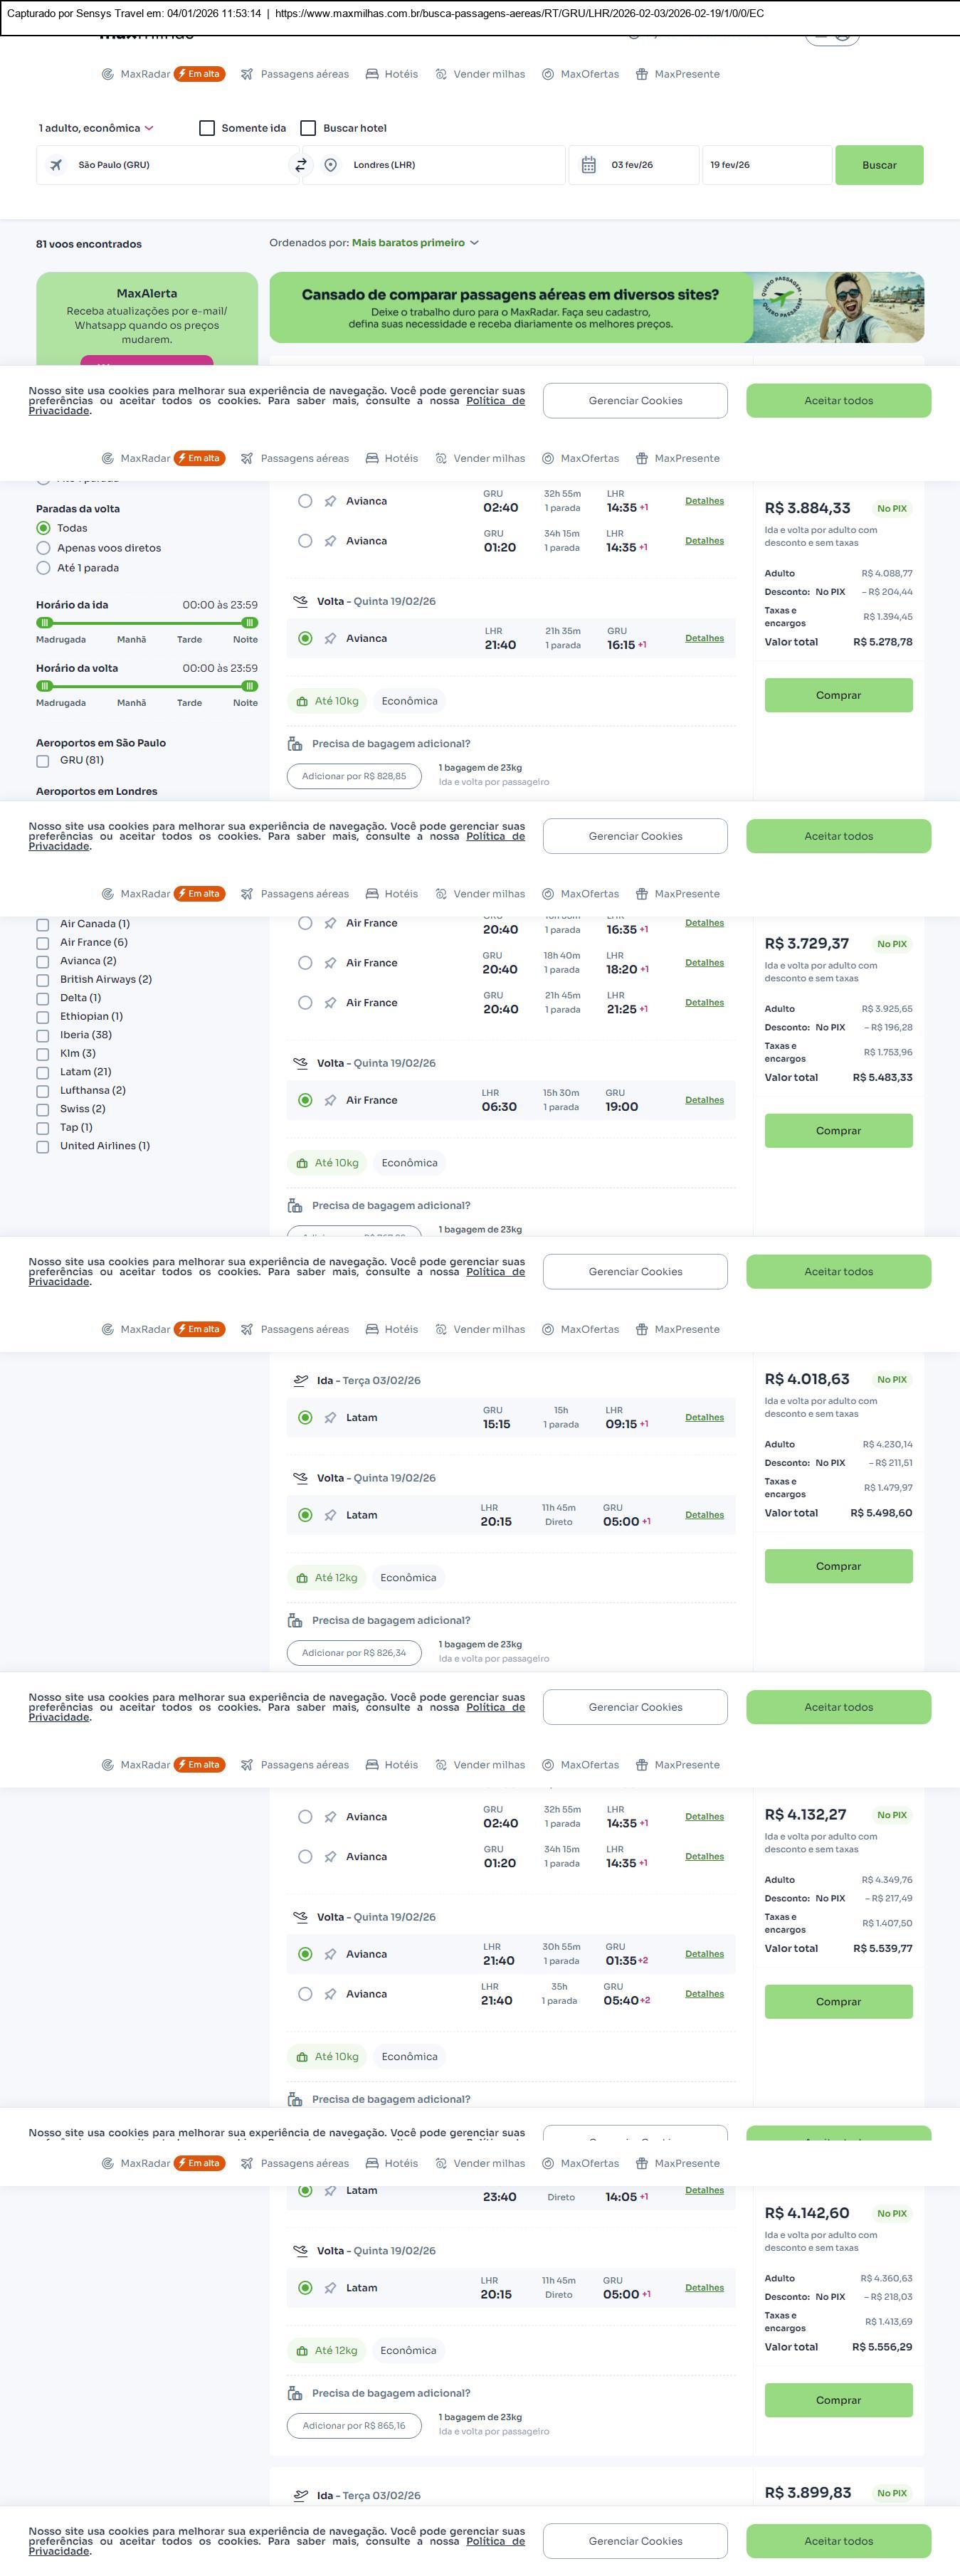Image resolution: width=960 pixels, height=2576 pixels.
Task: Click the luggage icon by 'Precisa de bagagem adicional?'
Action: 295,744
